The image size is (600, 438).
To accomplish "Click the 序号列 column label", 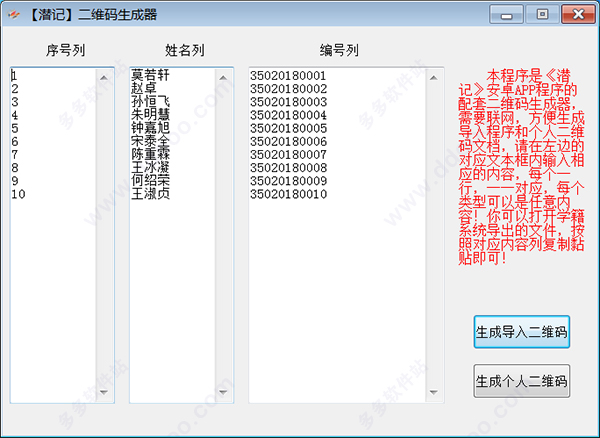I will tap(65, 50).
